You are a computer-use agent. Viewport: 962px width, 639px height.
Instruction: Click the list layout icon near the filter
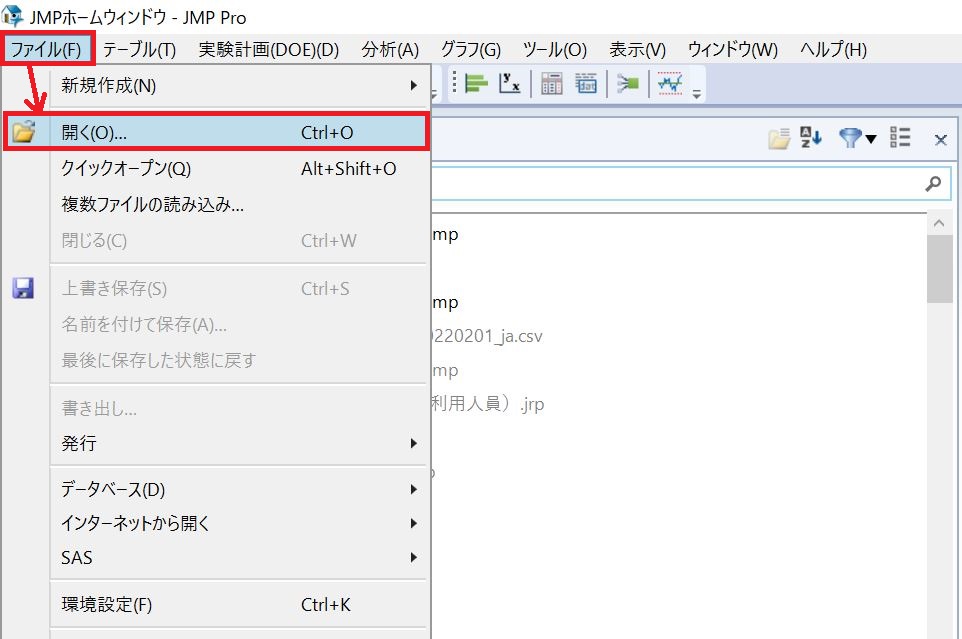click(899, 138)
